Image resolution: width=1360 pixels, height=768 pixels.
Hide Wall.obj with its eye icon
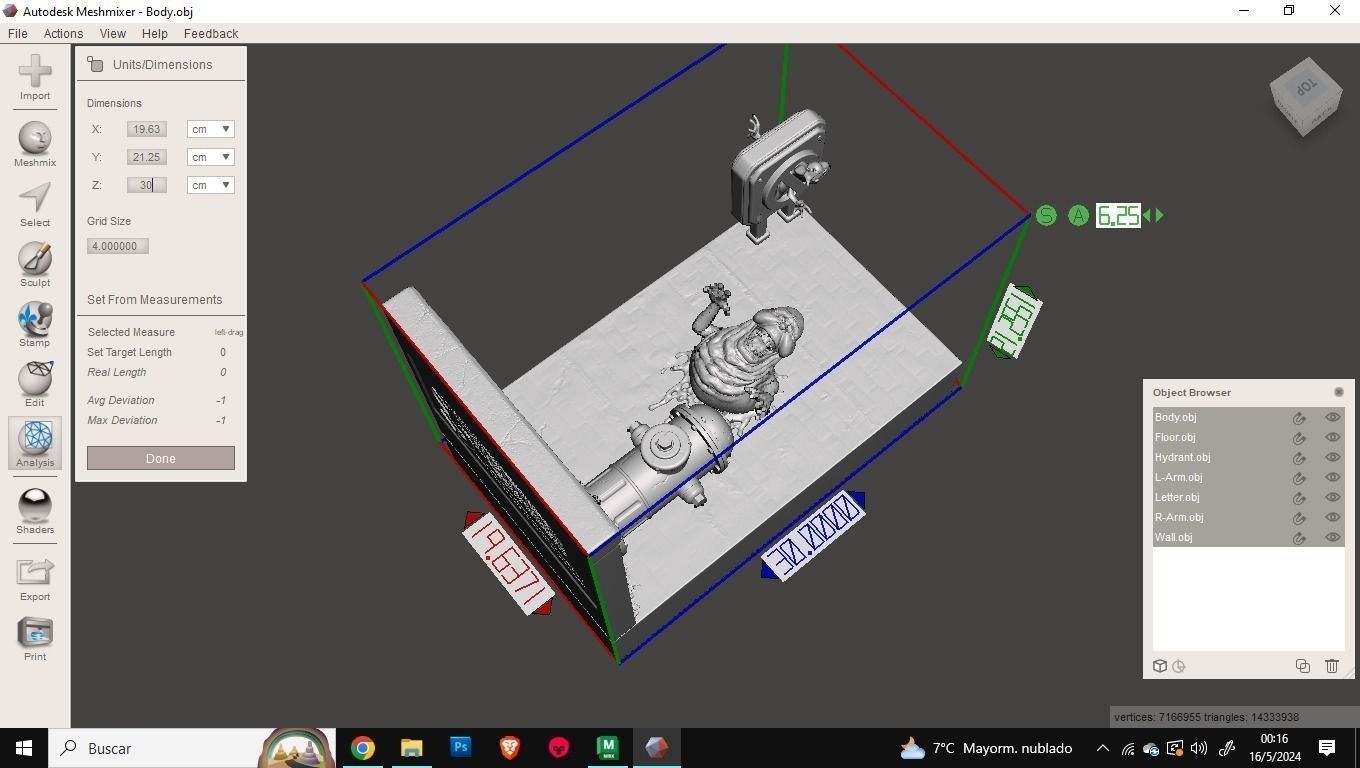point(1332,537)
